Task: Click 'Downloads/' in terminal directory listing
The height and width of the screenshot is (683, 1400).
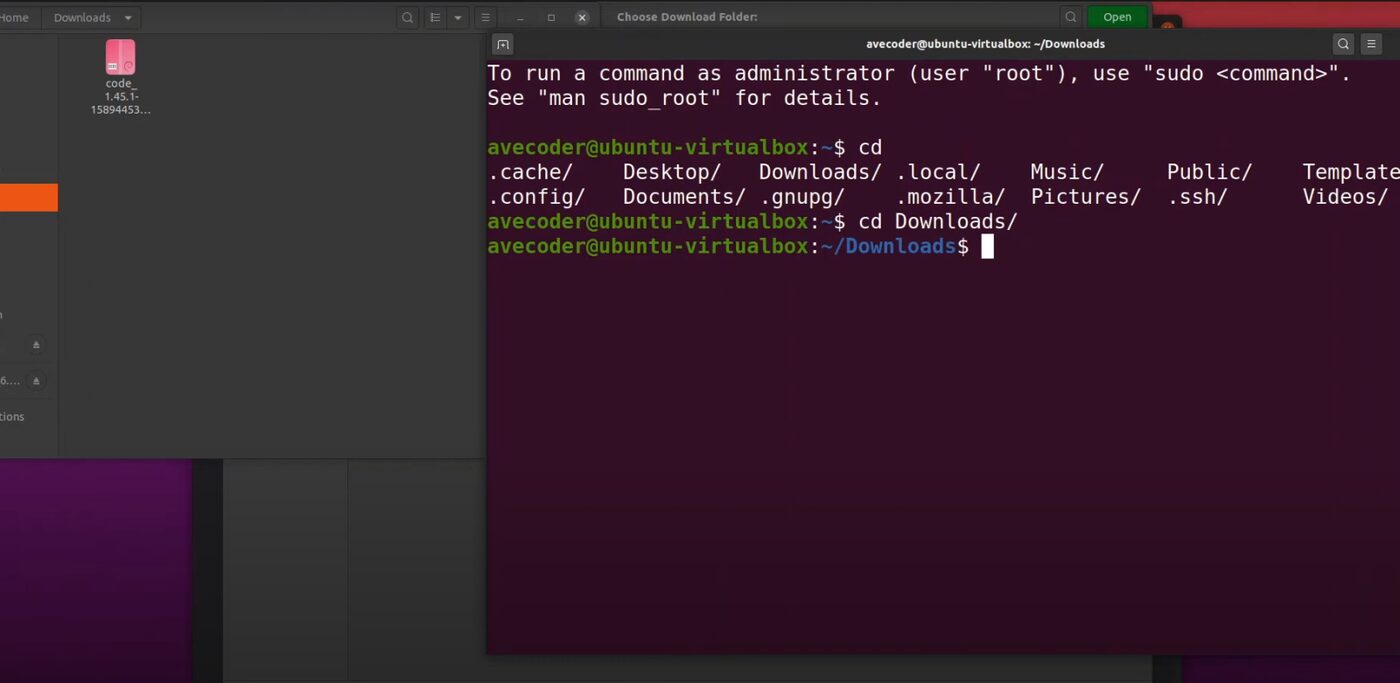Action: tap(820, 172)
